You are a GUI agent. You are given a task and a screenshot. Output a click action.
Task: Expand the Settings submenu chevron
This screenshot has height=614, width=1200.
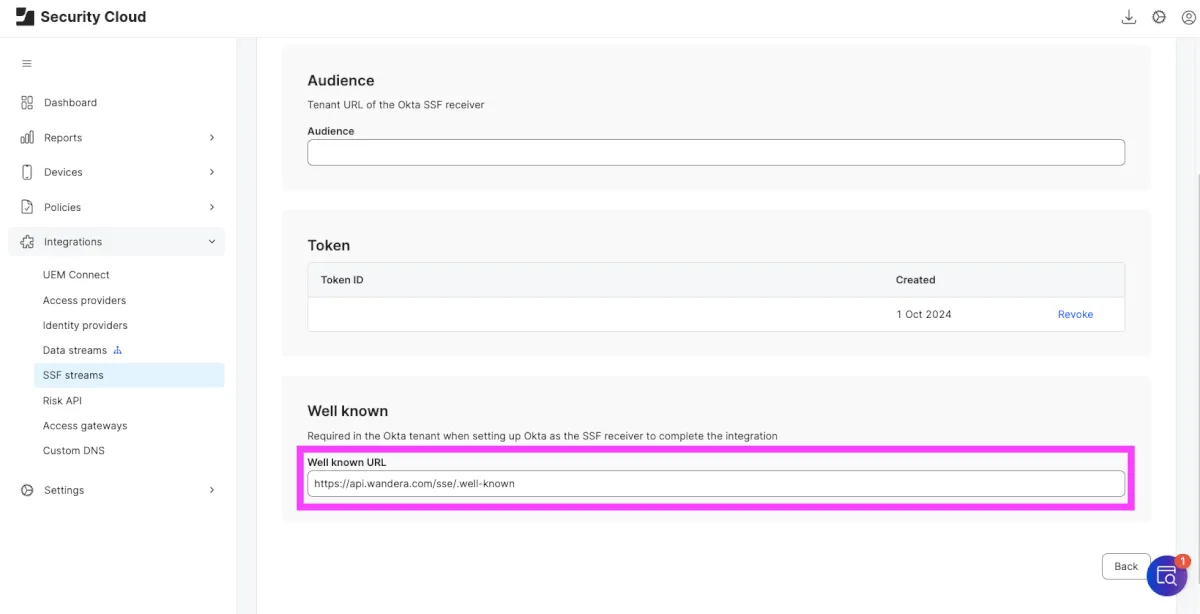pos(211,490)
